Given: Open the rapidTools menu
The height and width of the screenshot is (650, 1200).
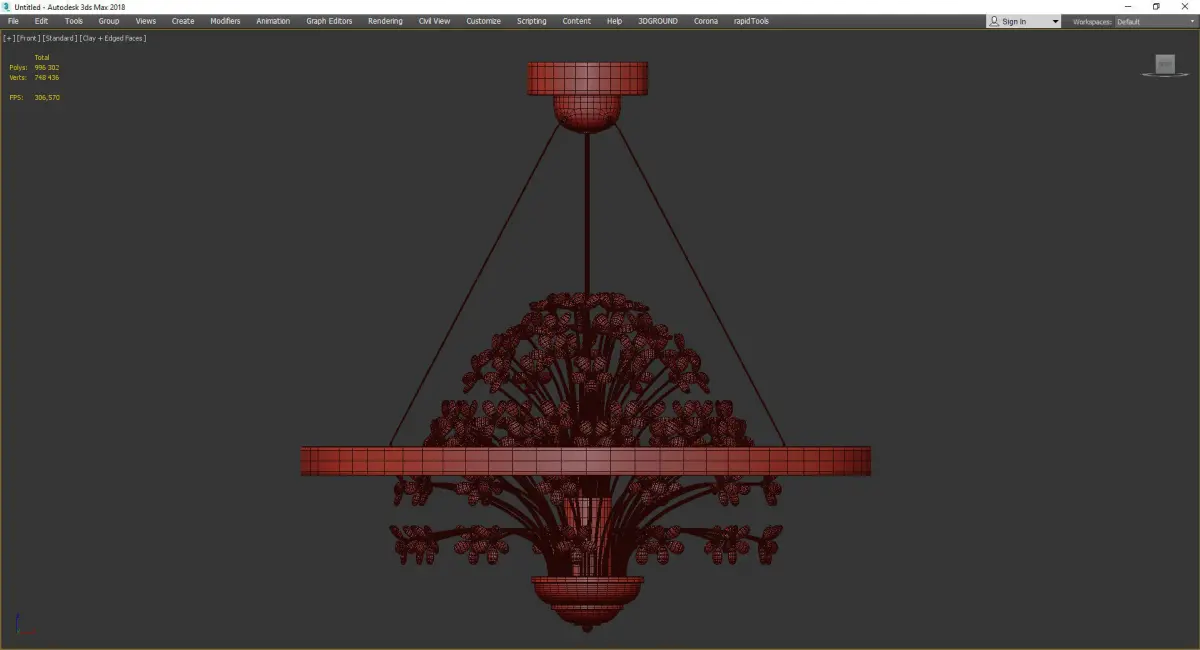Looking at the screenshot, I should coord(751,21).
